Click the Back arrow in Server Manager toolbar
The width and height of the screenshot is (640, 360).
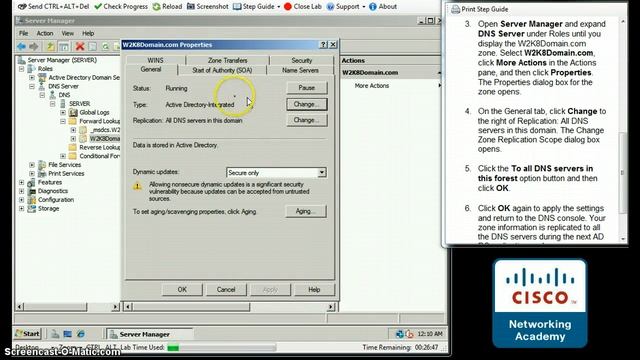[x=22, y=47]
